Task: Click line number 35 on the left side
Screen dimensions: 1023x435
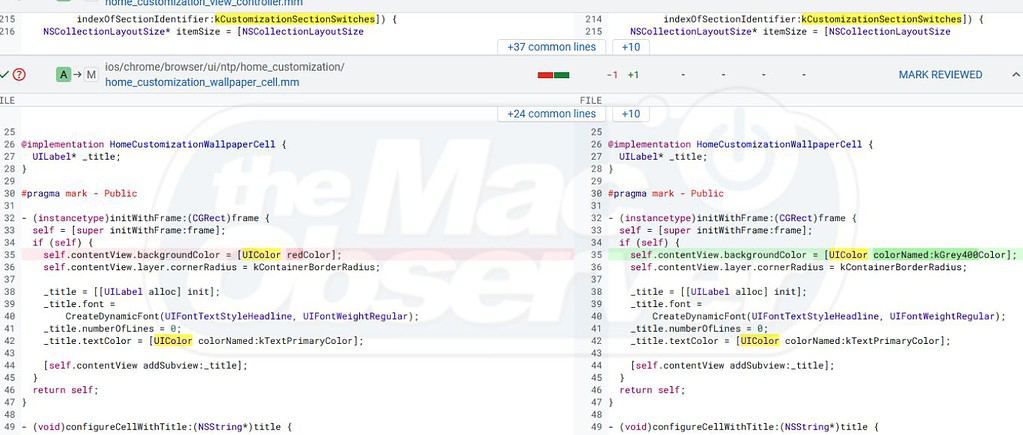Action: click(9, 255)
